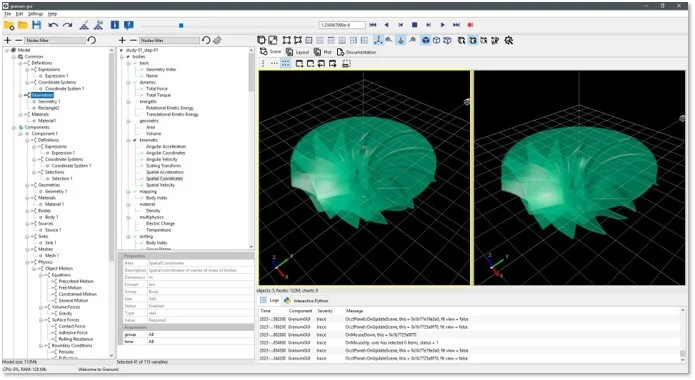This screenshot has height=380, width=695.
Task: Jump to first frame playback button
Action: pos(373,25)
